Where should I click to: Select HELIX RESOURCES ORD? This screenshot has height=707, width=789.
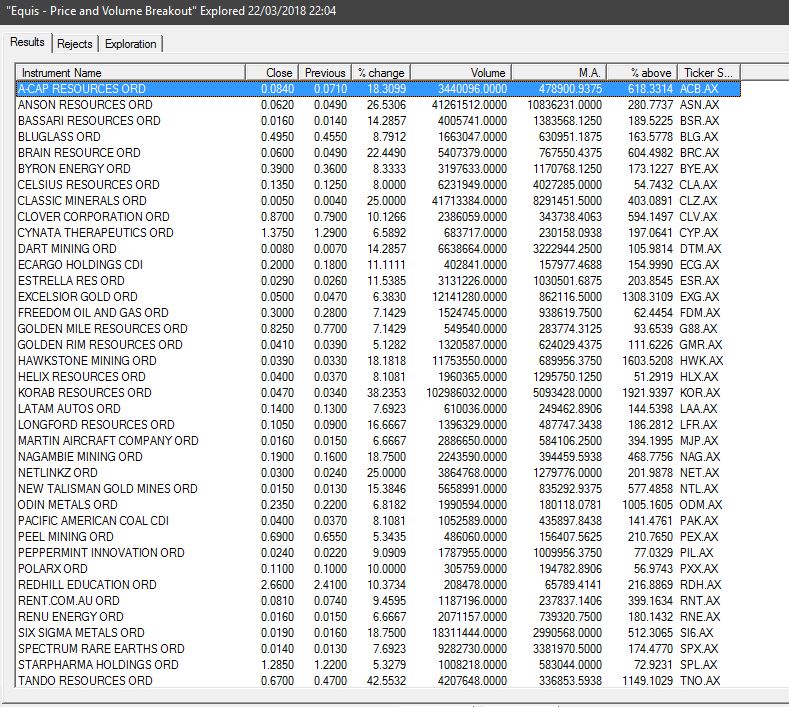[378, 377]
